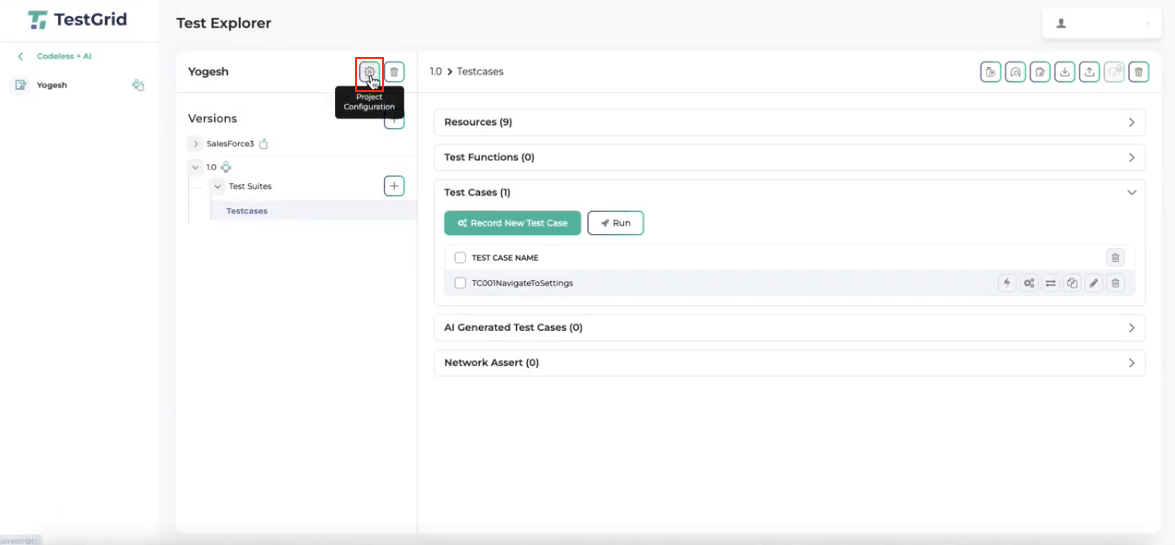
Task: Check the TC001NavigateToSettings checkbox
Action: (460, 283)
